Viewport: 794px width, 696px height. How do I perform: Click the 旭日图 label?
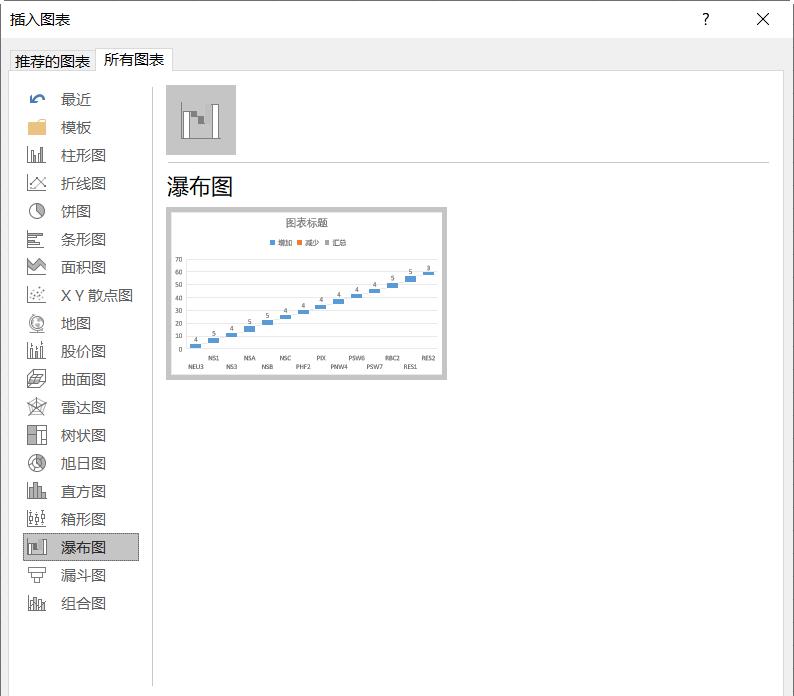pos(84,463)
